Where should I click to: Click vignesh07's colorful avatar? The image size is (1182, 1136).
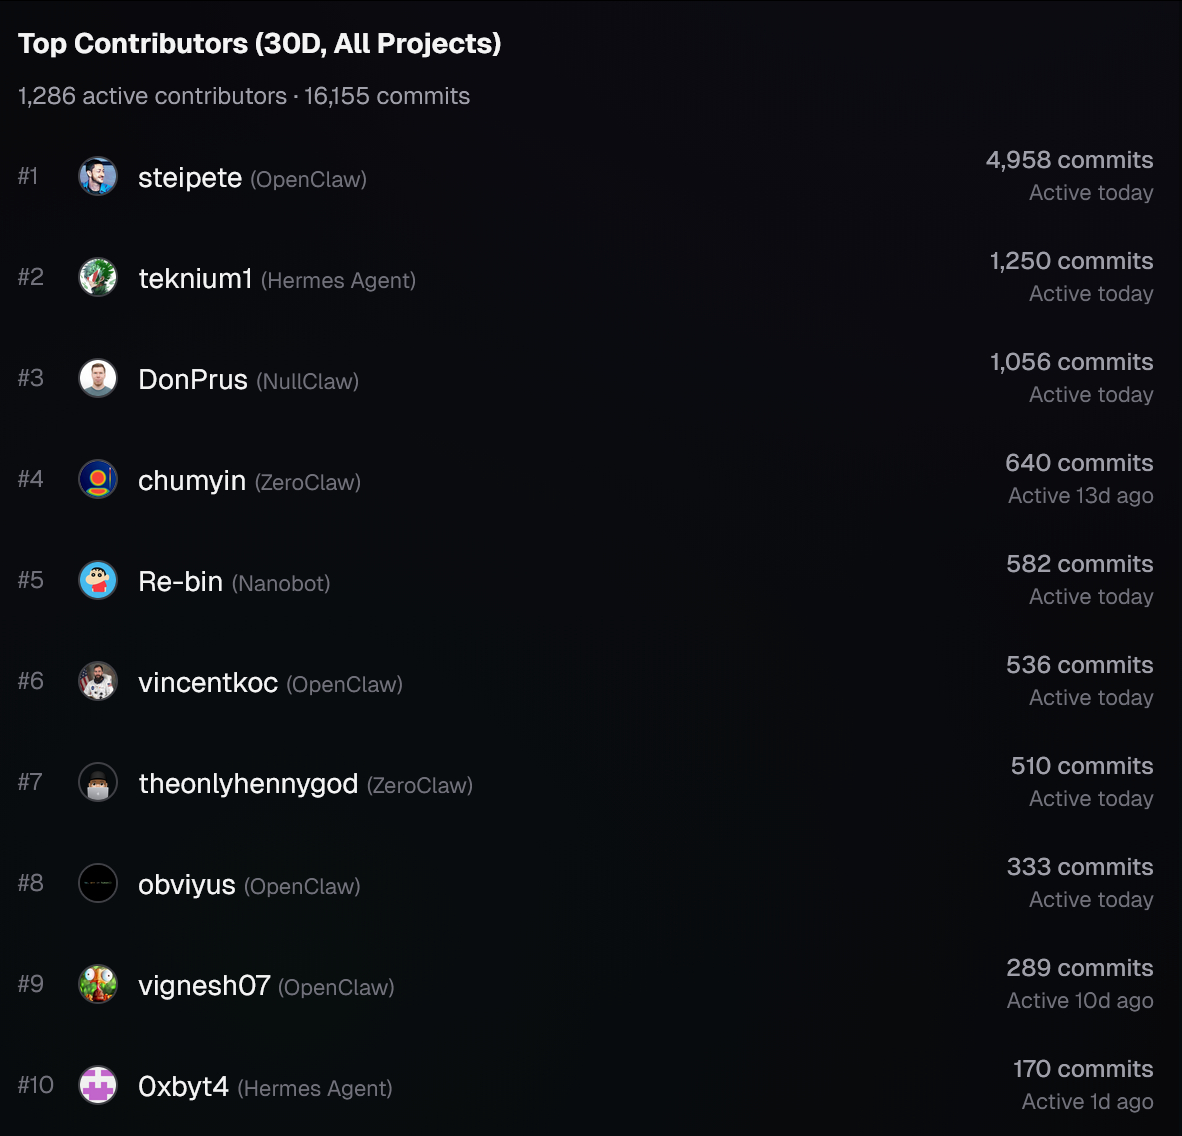[x=98, y=985]
